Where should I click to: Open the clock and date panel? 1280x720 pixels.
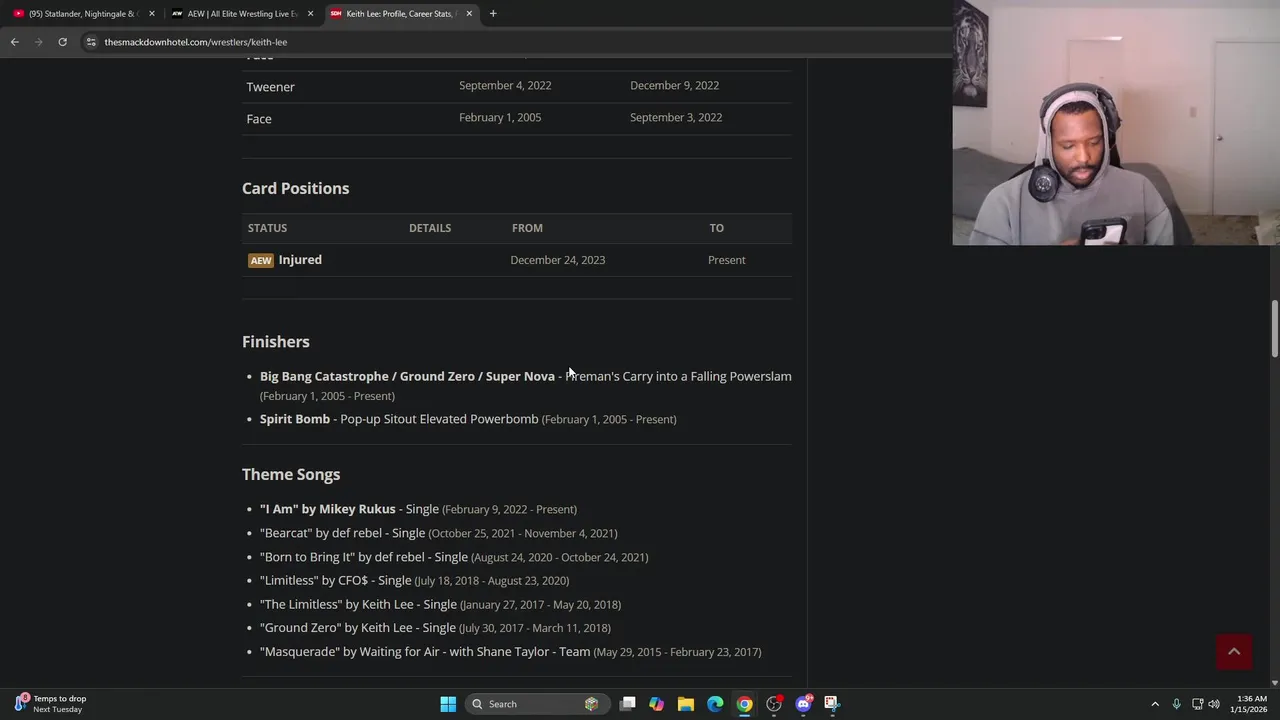(1251, 704)
